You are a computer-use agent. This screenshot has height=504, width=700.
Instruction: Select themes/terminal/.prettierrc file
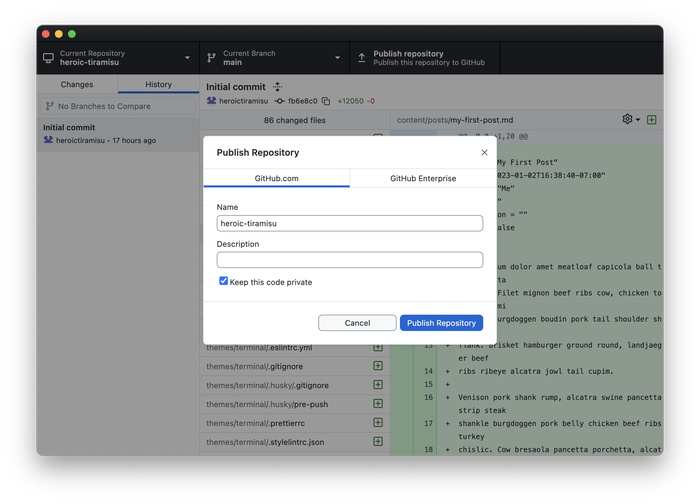(x=294, y=423)
